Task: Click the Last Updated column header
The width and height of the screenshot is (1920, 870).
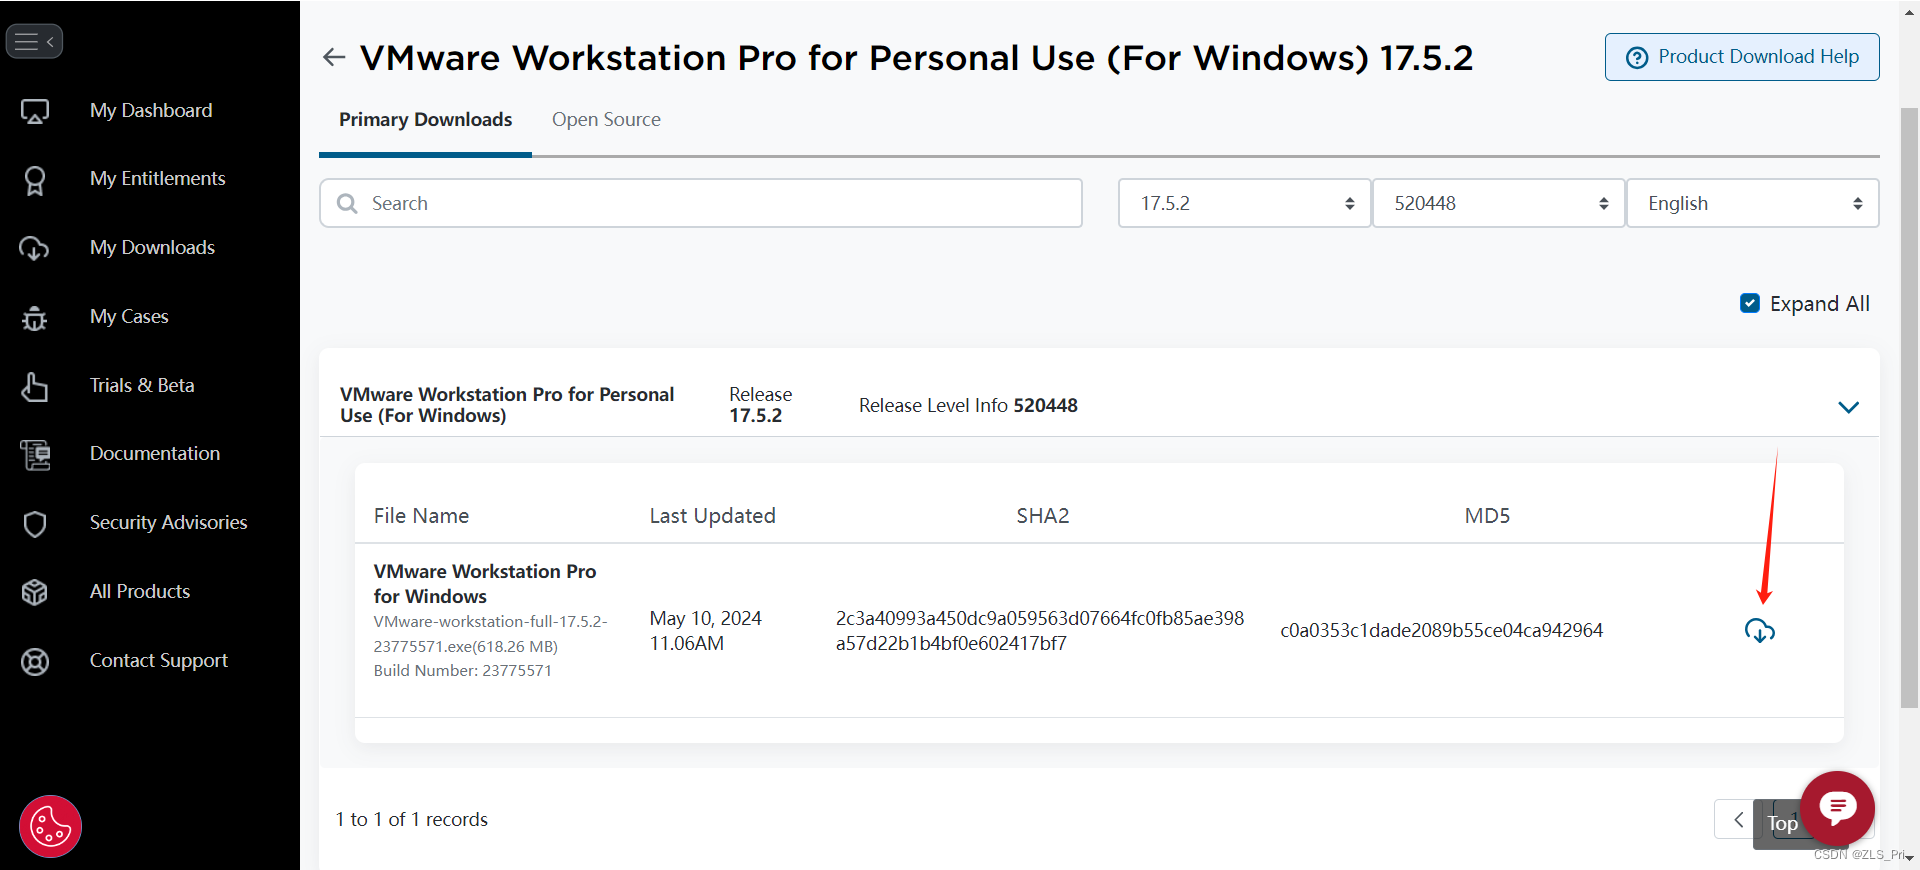Action: tap(712, 516)
